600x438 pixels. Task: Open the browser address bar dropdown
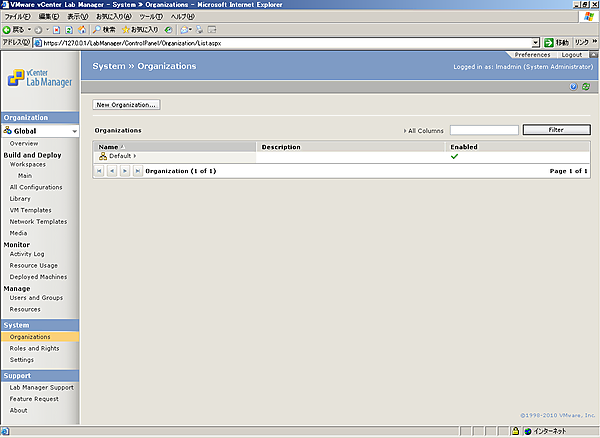(x=536, y=43)
